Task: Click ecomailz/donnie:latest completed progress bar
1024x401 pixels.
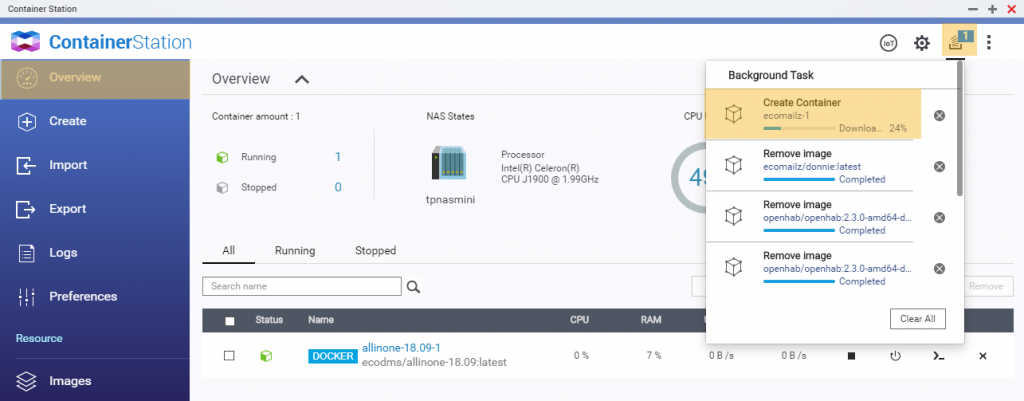Action: [x=799, y=179]
